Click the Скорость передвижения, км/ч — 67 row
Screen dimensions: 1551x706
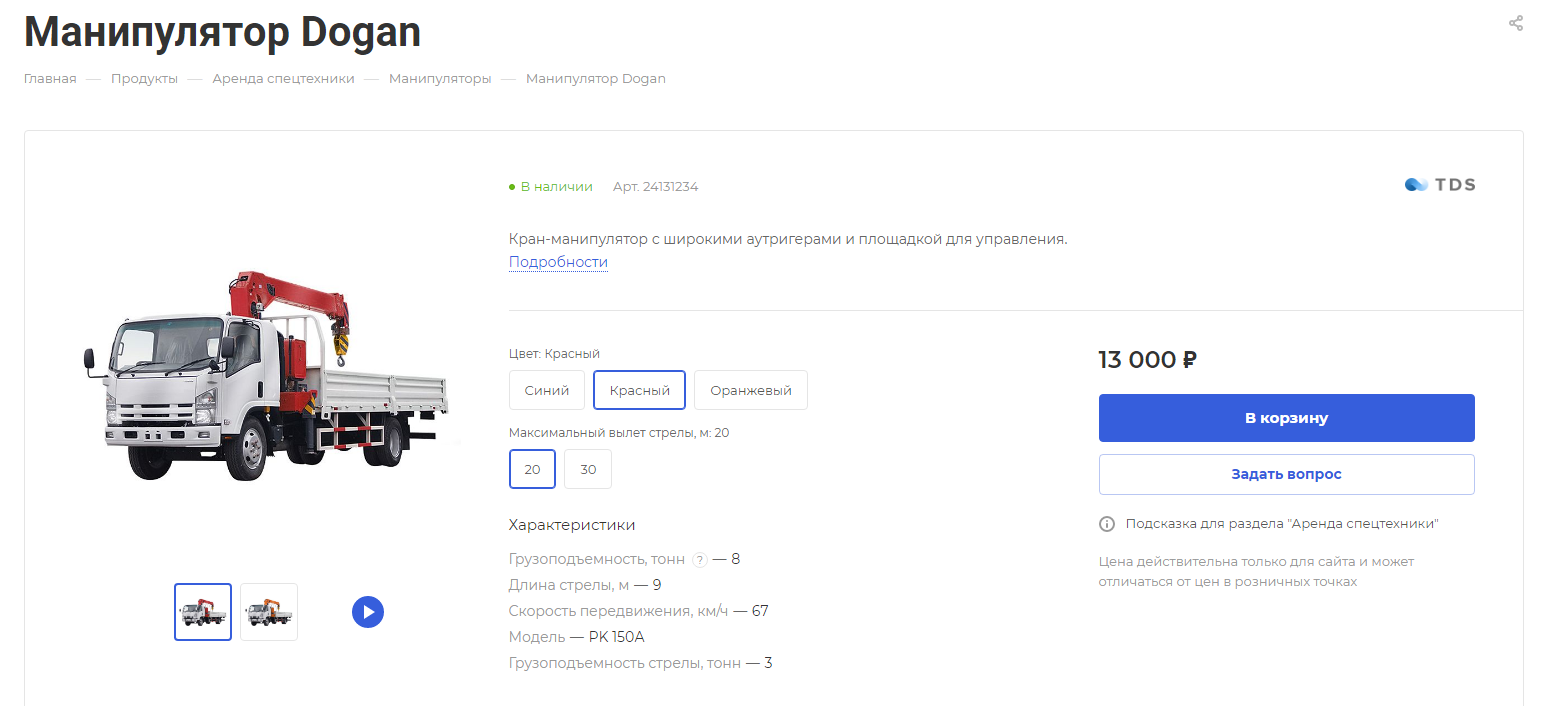[638, 611]
